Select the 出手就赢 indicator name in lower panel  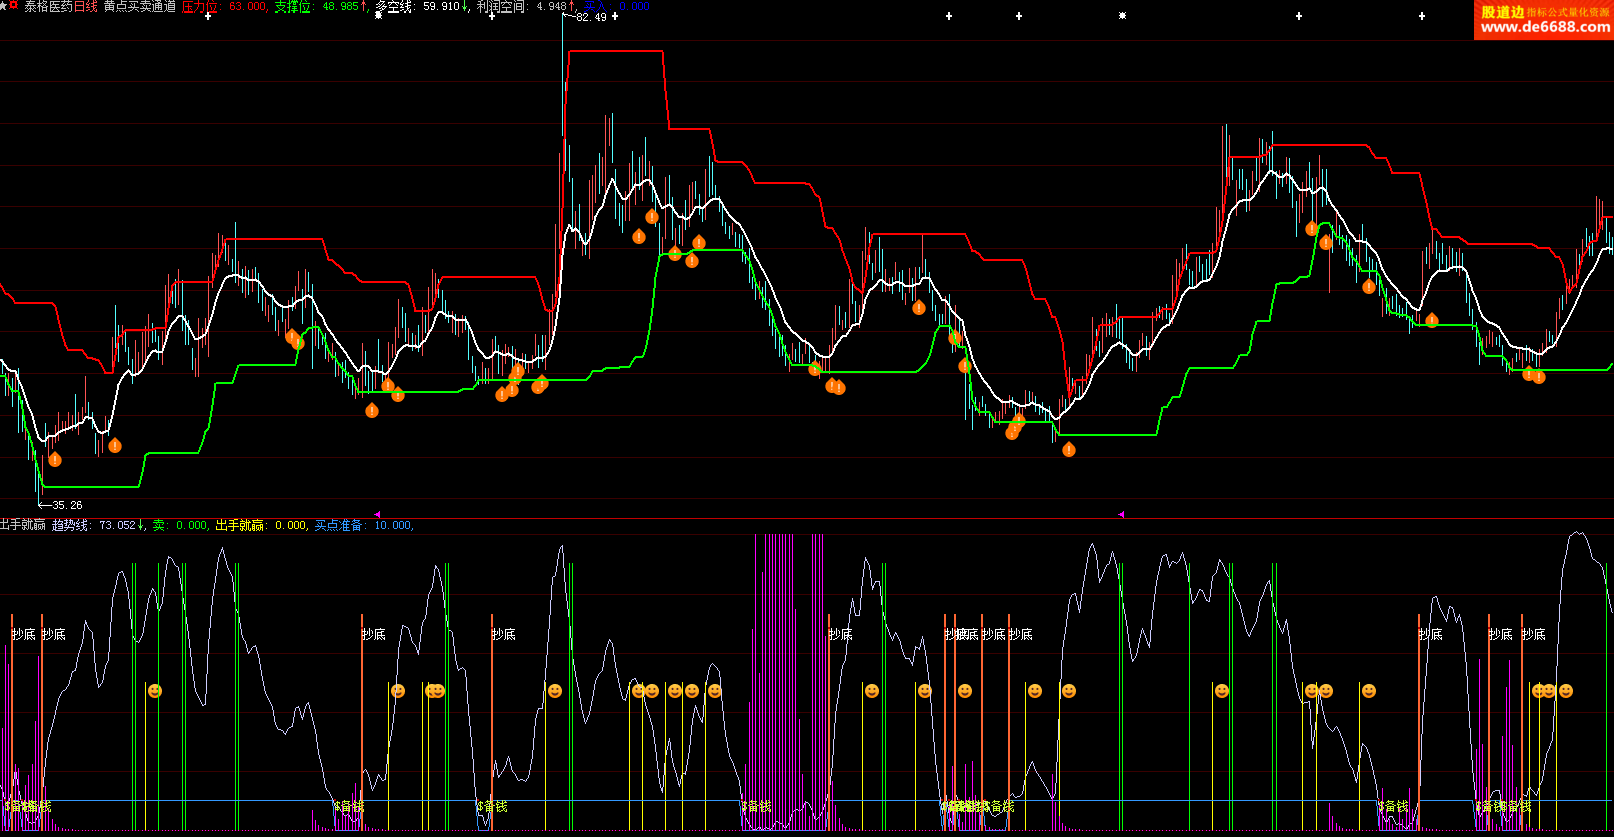(22, 525)
